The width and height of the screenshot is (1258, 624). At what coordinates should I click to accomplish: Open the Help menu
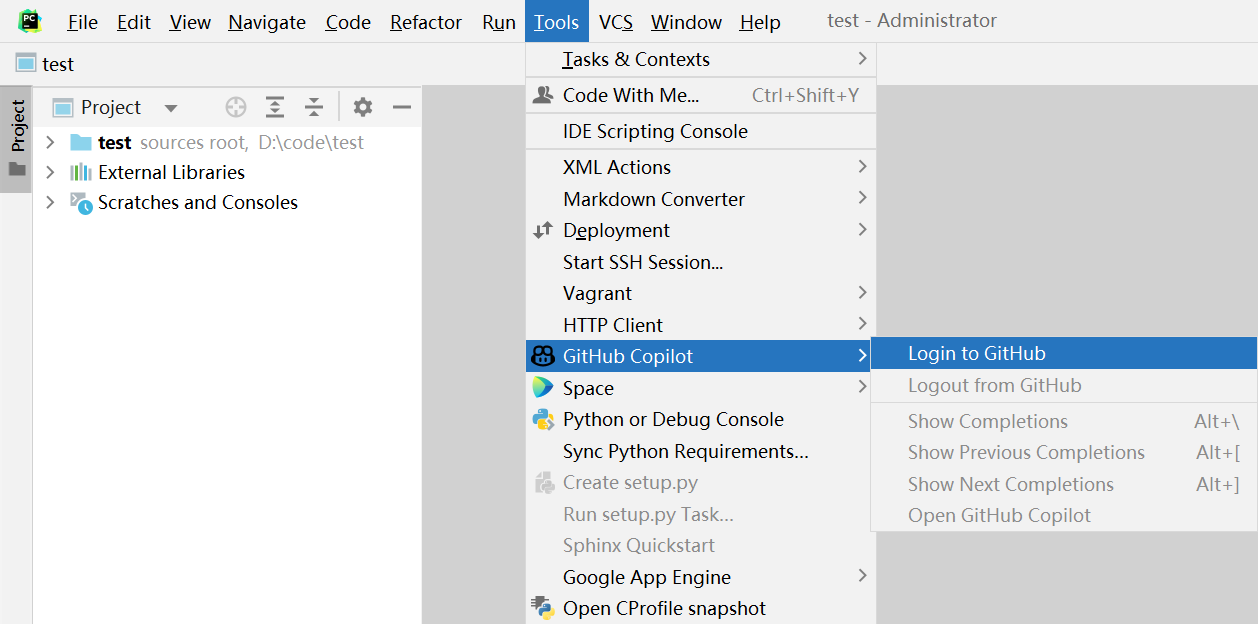760,22
